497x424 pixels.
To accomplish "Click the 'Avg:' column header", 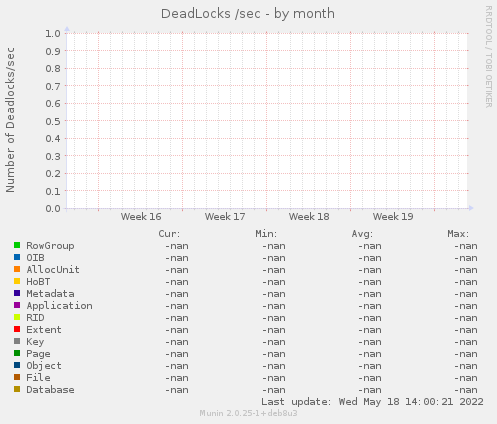I will pyautogui.click(x=362, y=234).
